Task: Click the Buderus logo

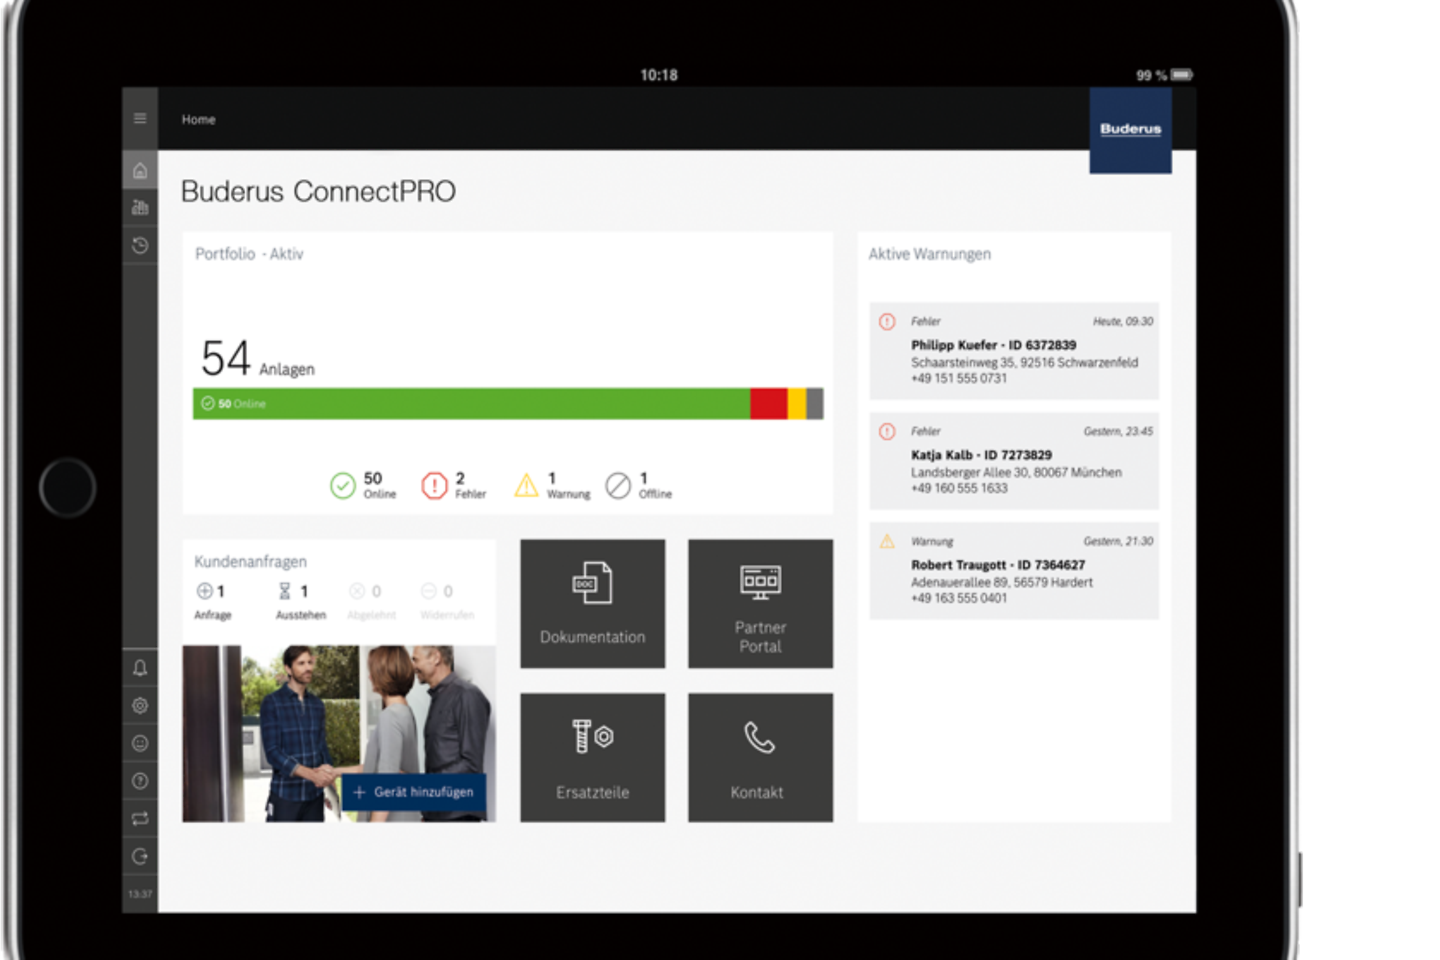Action: [x=1130, y=130]
